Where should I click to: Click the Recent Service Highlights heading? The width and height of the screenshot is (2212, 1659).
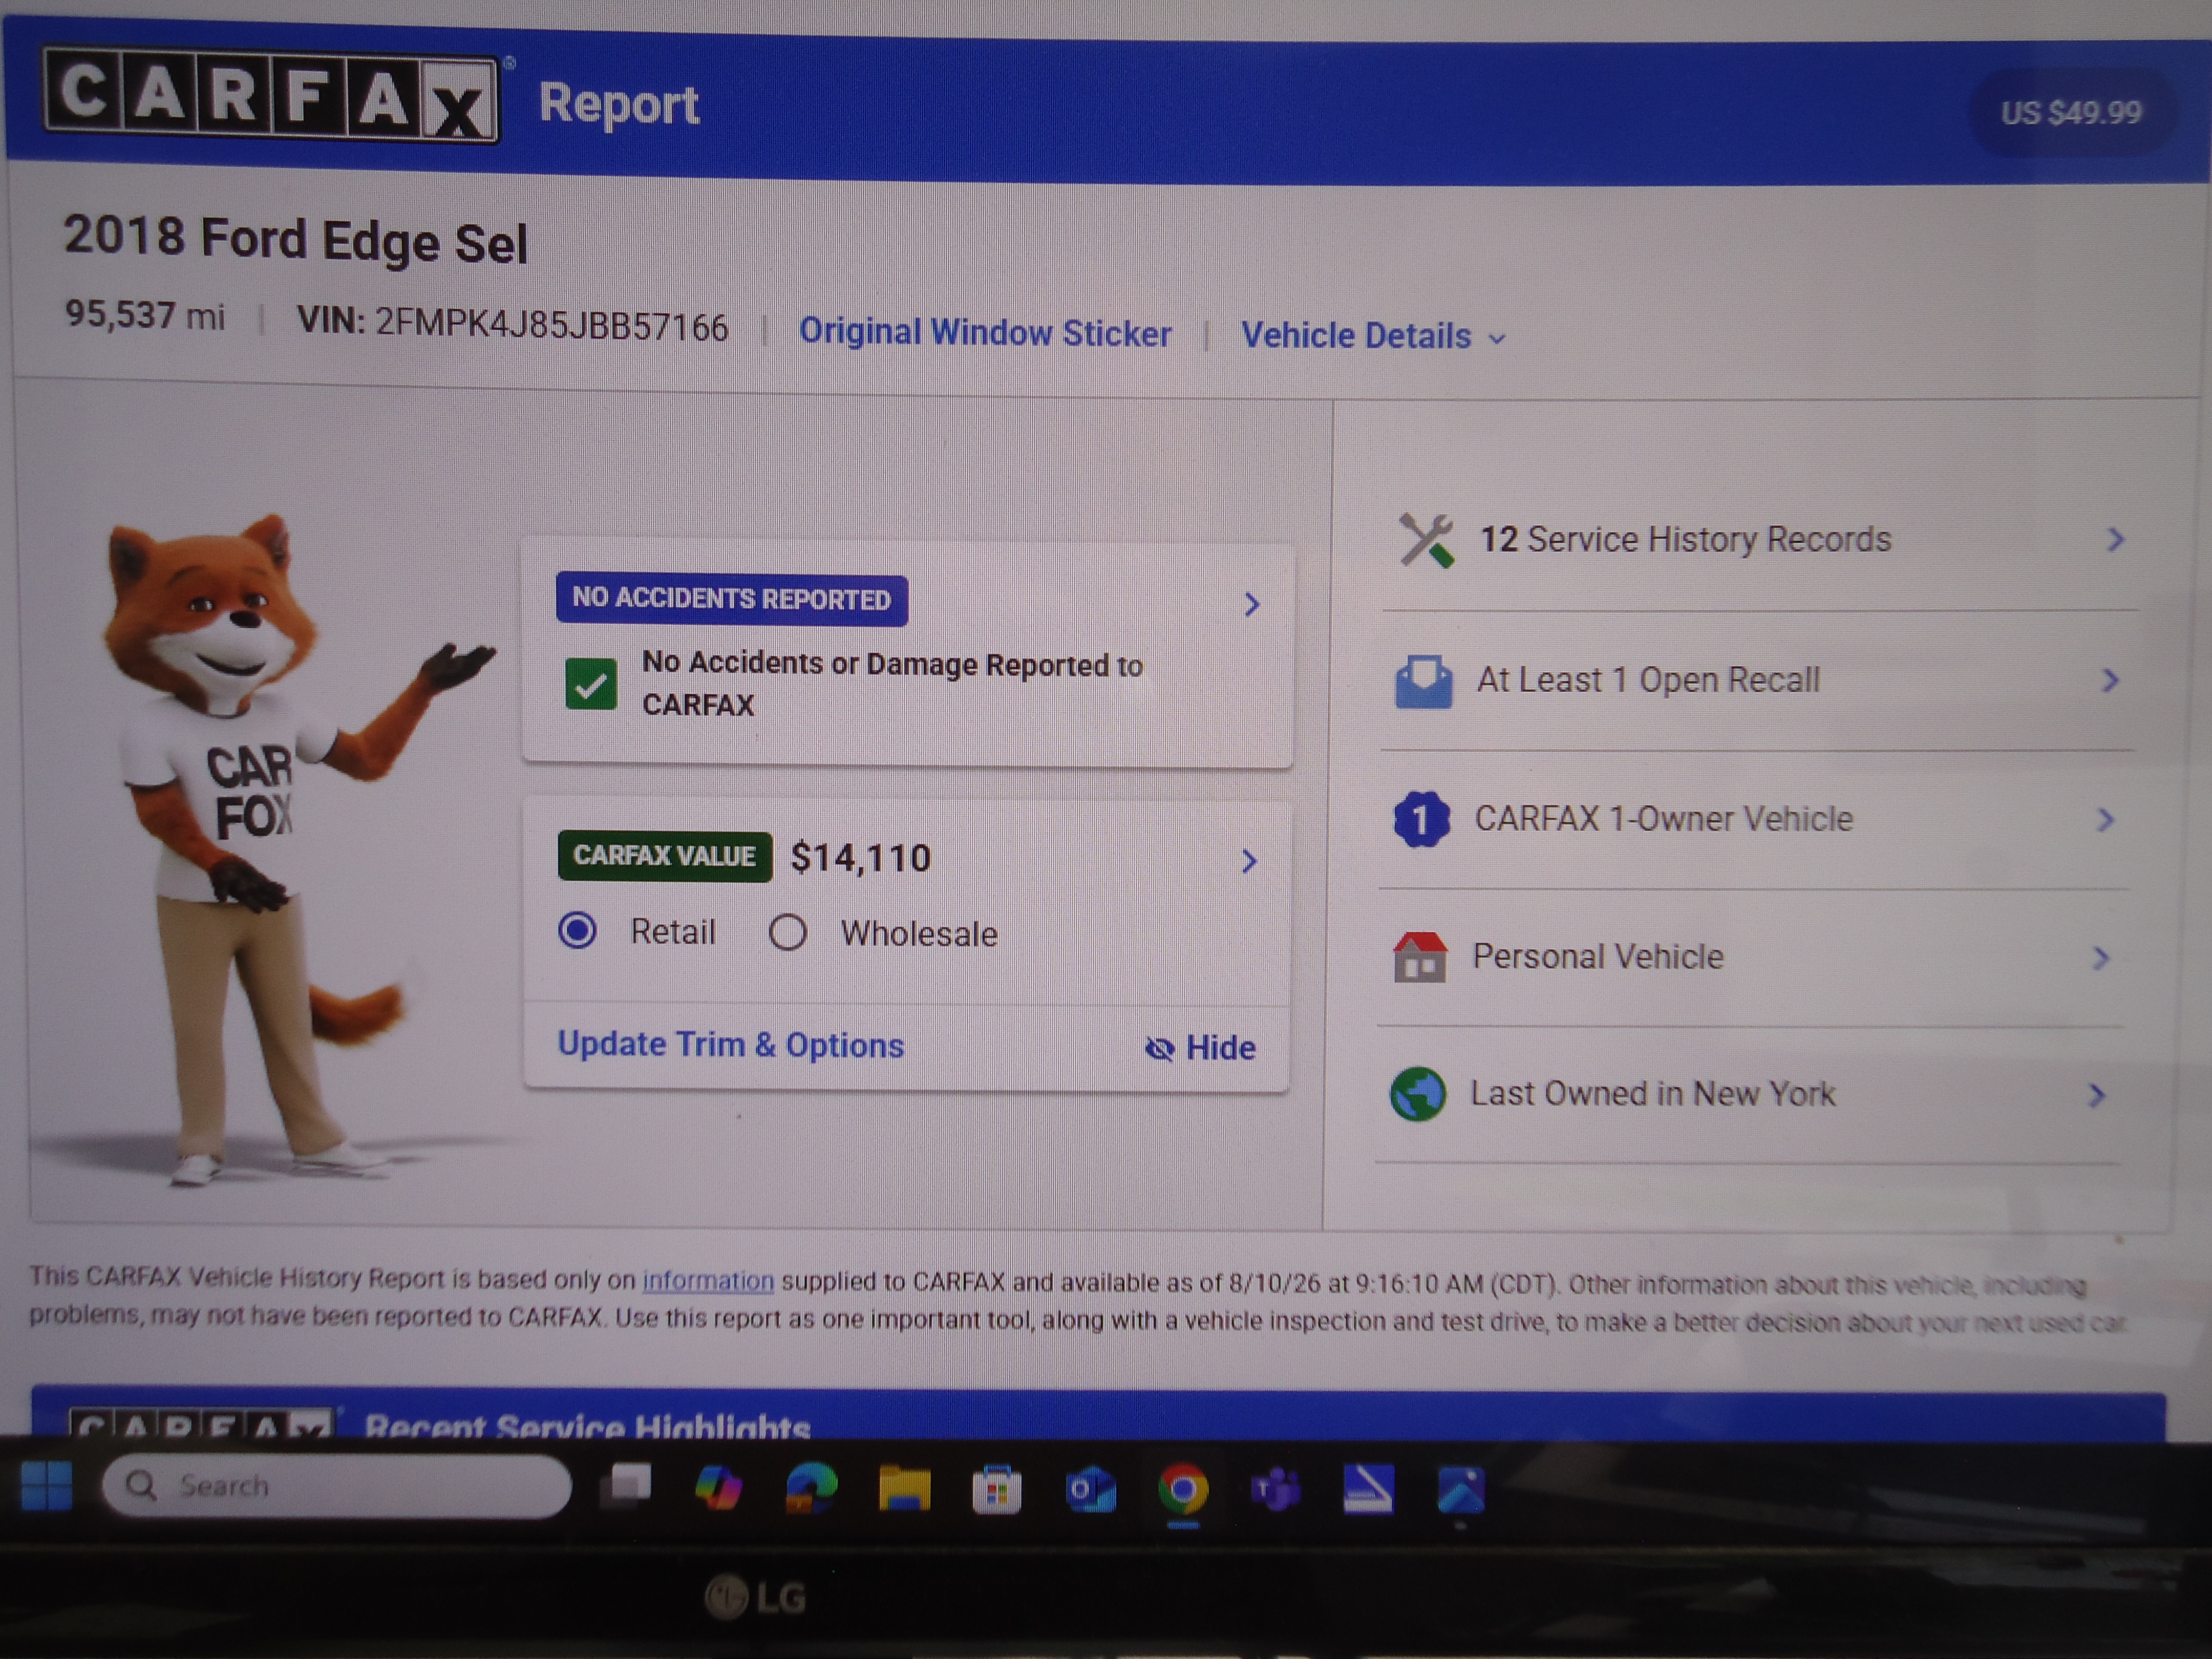tap(588, 1426)
